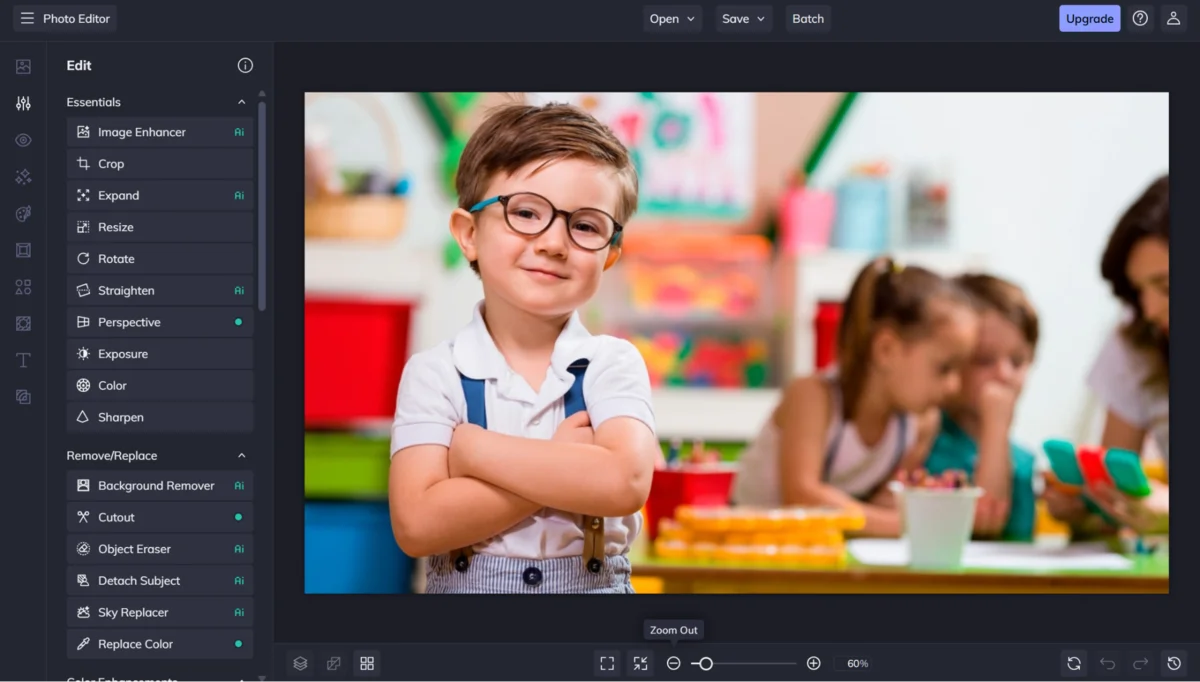
Task: Click the photo of the boy on canvas
Action: point(736,343)
